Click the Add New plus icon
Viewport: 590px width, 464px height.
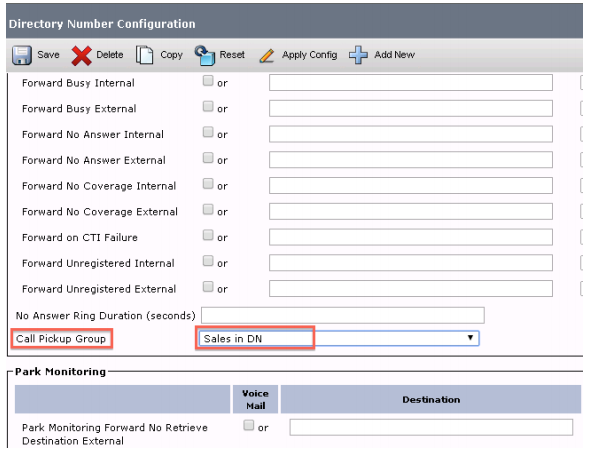click(358, 55)
